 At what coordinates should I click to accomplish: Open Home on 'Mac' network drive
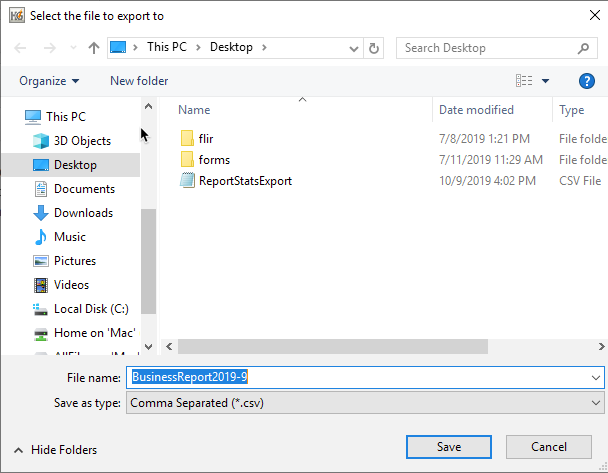pyautogui.click(x=85, y=333)
